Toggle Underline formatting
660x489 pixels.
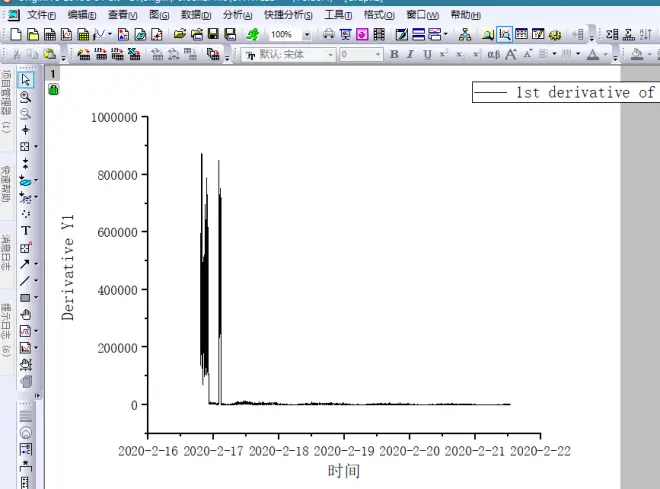[x=428, y=54]
